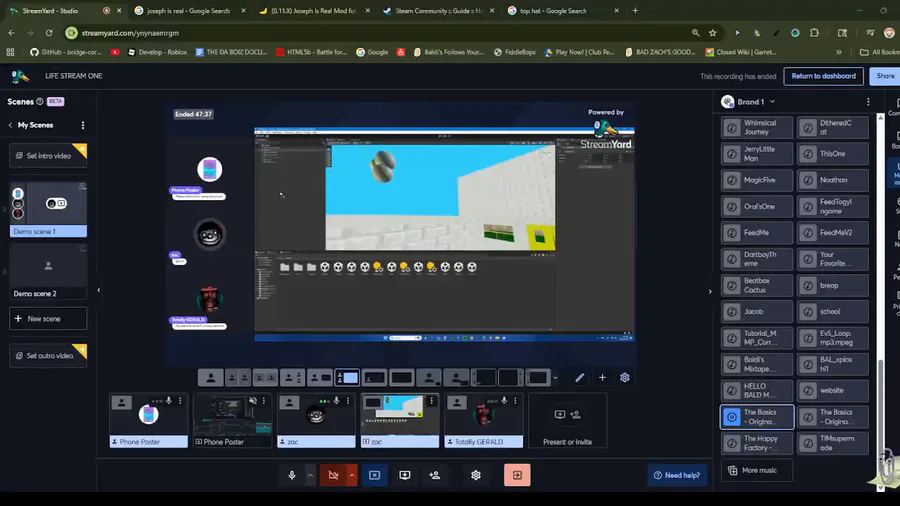Image resolution: width=900 pixels, height=506 pixels.
Task: Play FeedMe music track
Action: [x=757, y=233]
